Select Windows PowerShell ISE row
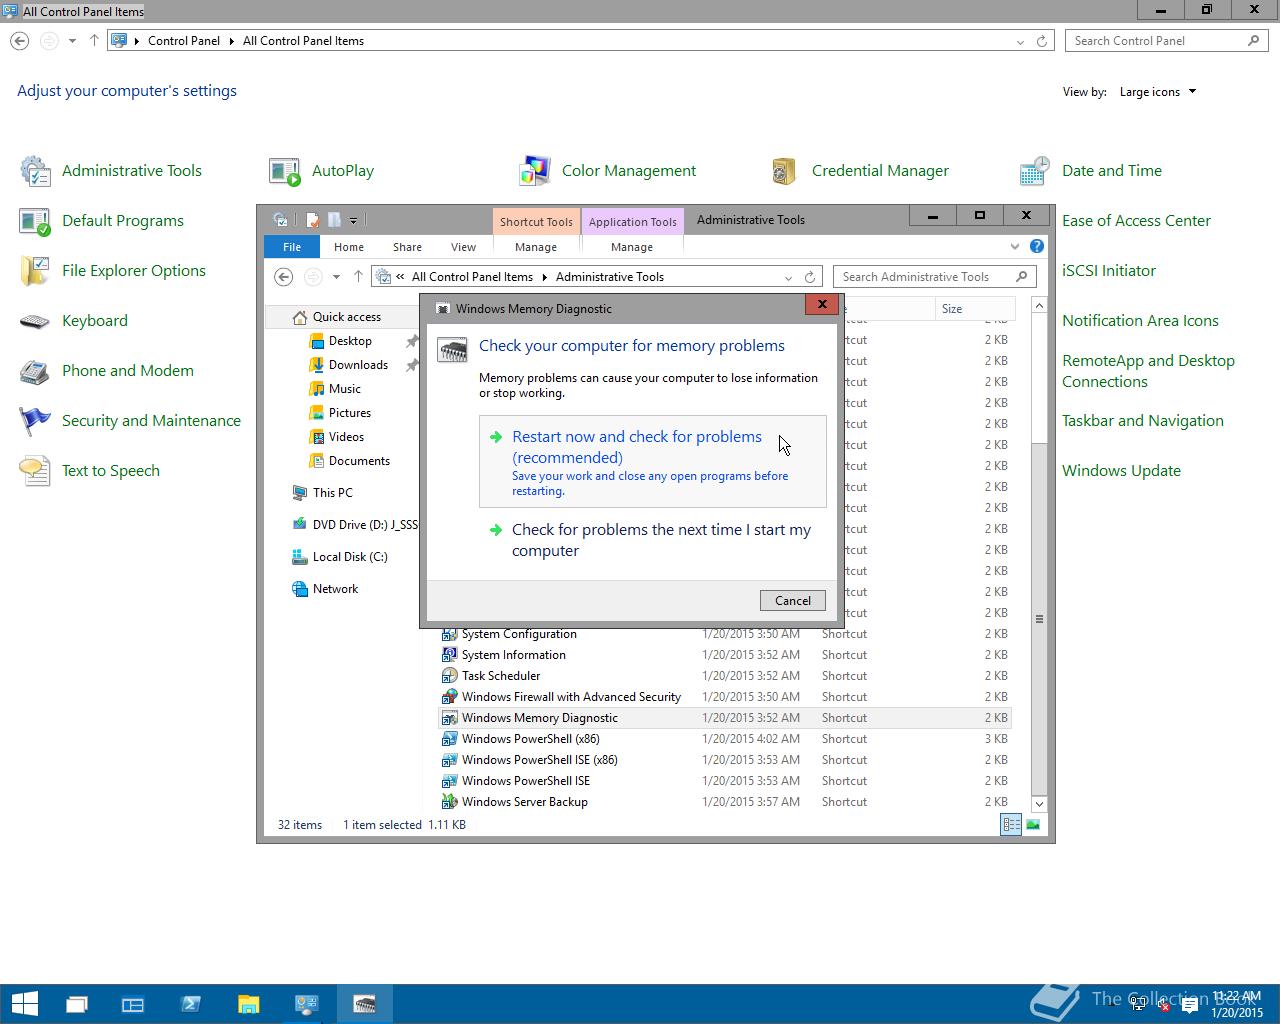Viewport: 1280px width, 1024px height. [x=725, y=781]
